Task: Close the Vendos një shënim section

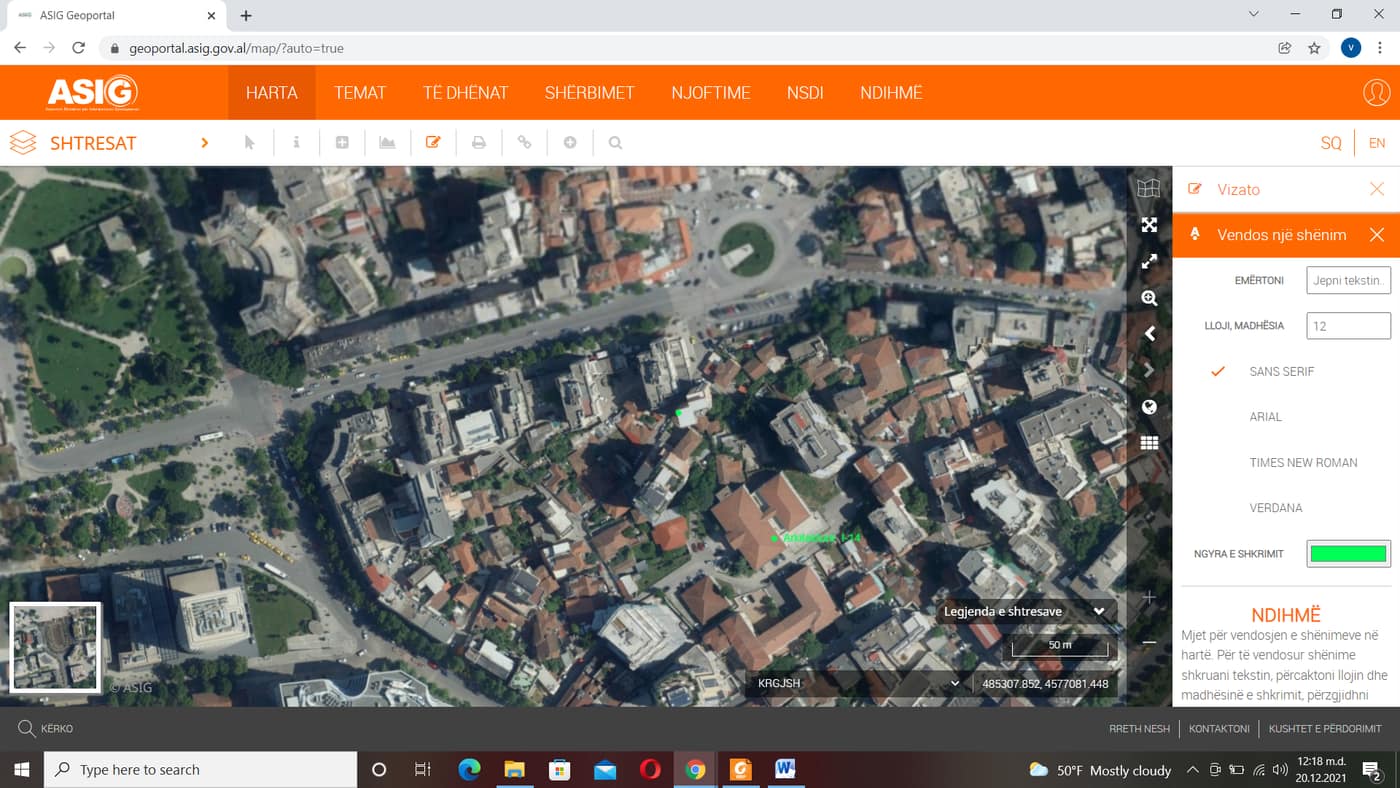Action: point(1377,235)
